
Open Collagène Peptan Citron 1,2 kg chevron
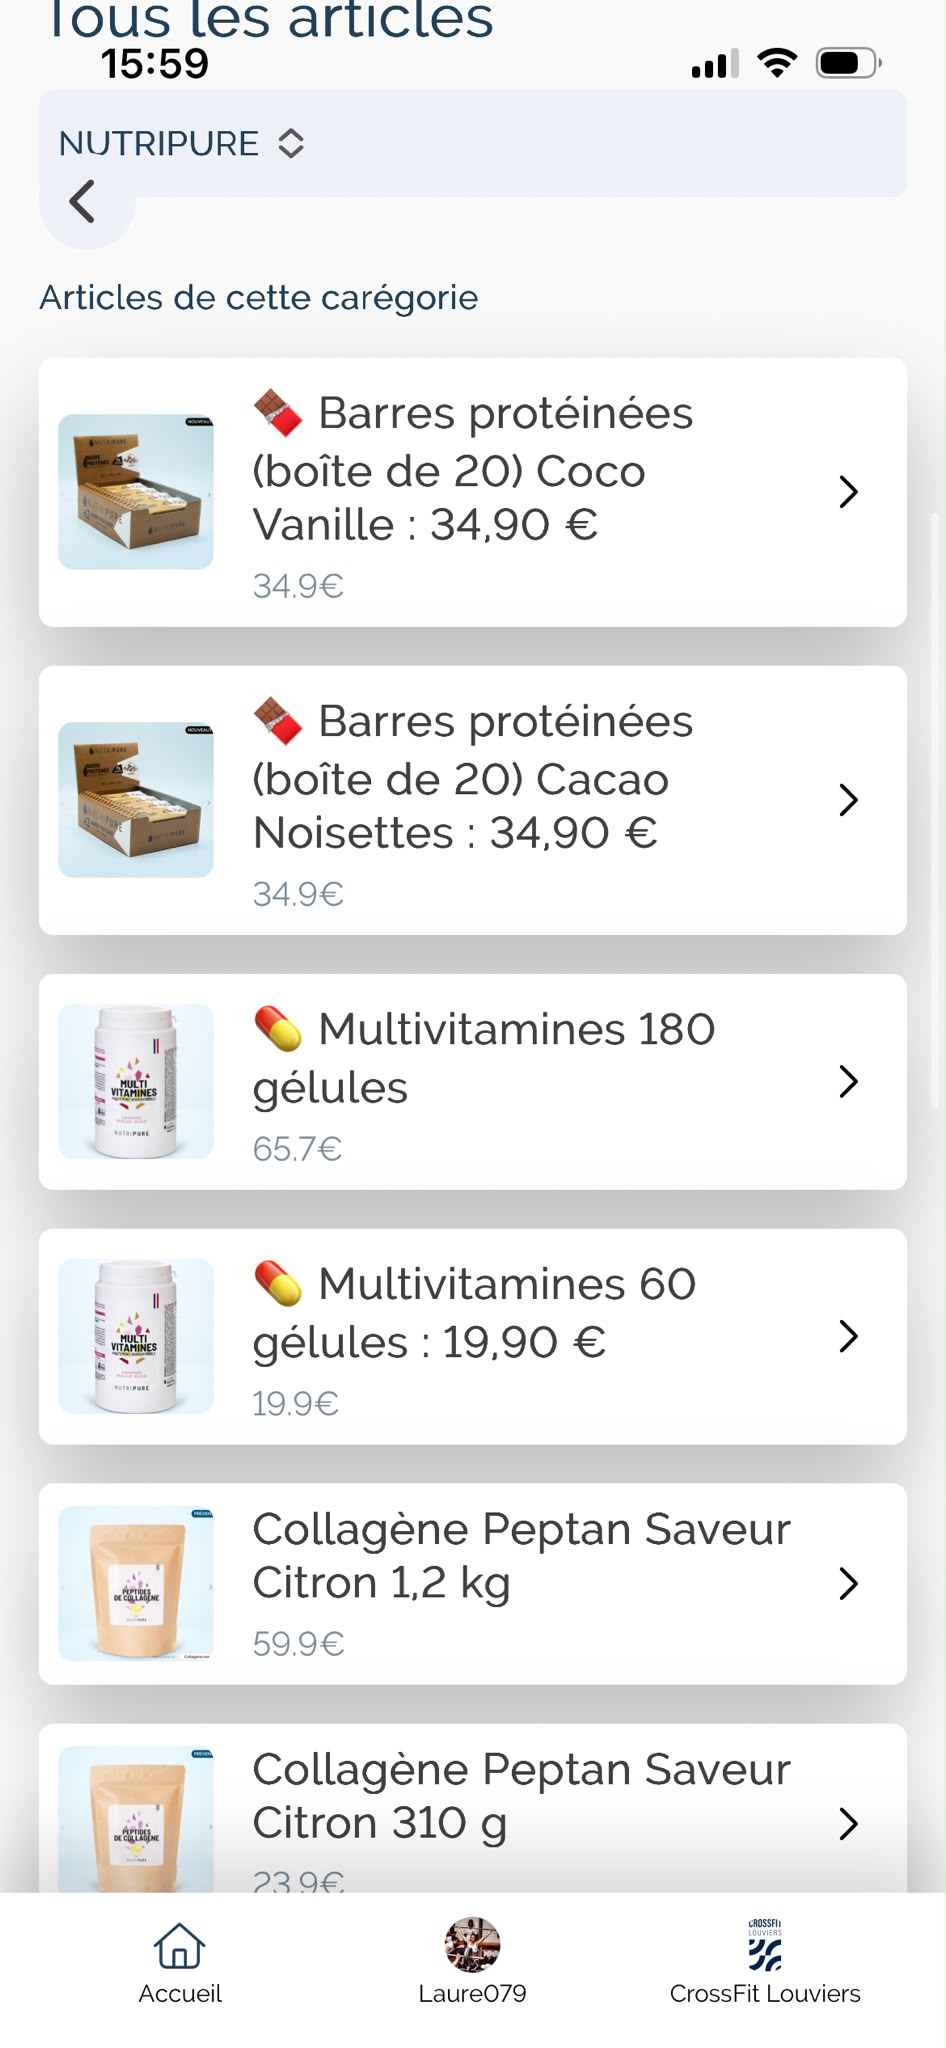849,1583
